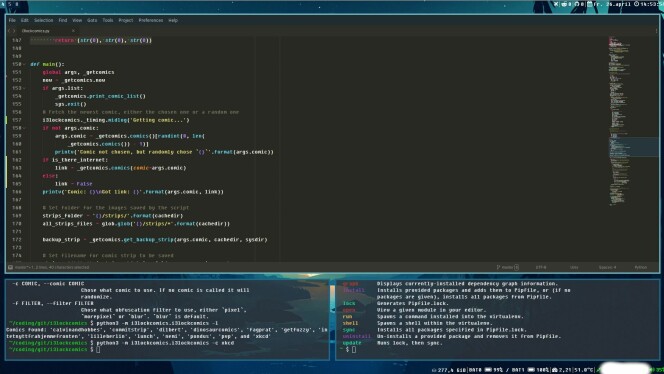Click the comment on line 156
Screen dimensions: 664x374
point(141,112)
